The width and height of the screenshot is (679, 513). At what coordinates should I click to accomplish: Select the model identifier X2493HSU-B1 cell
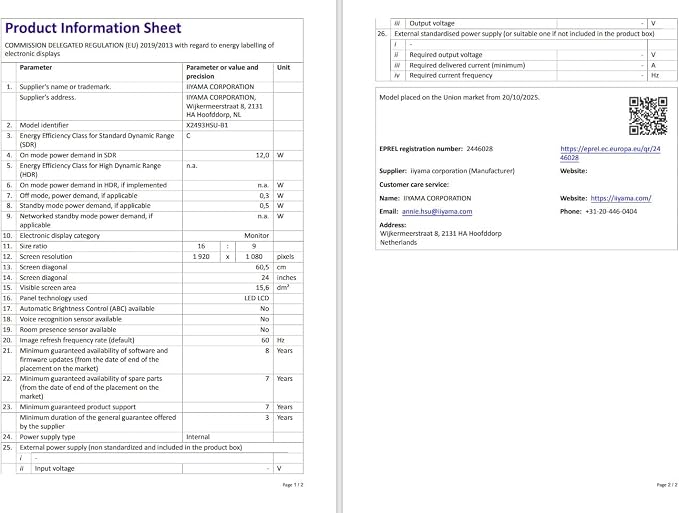click(228, 125)
